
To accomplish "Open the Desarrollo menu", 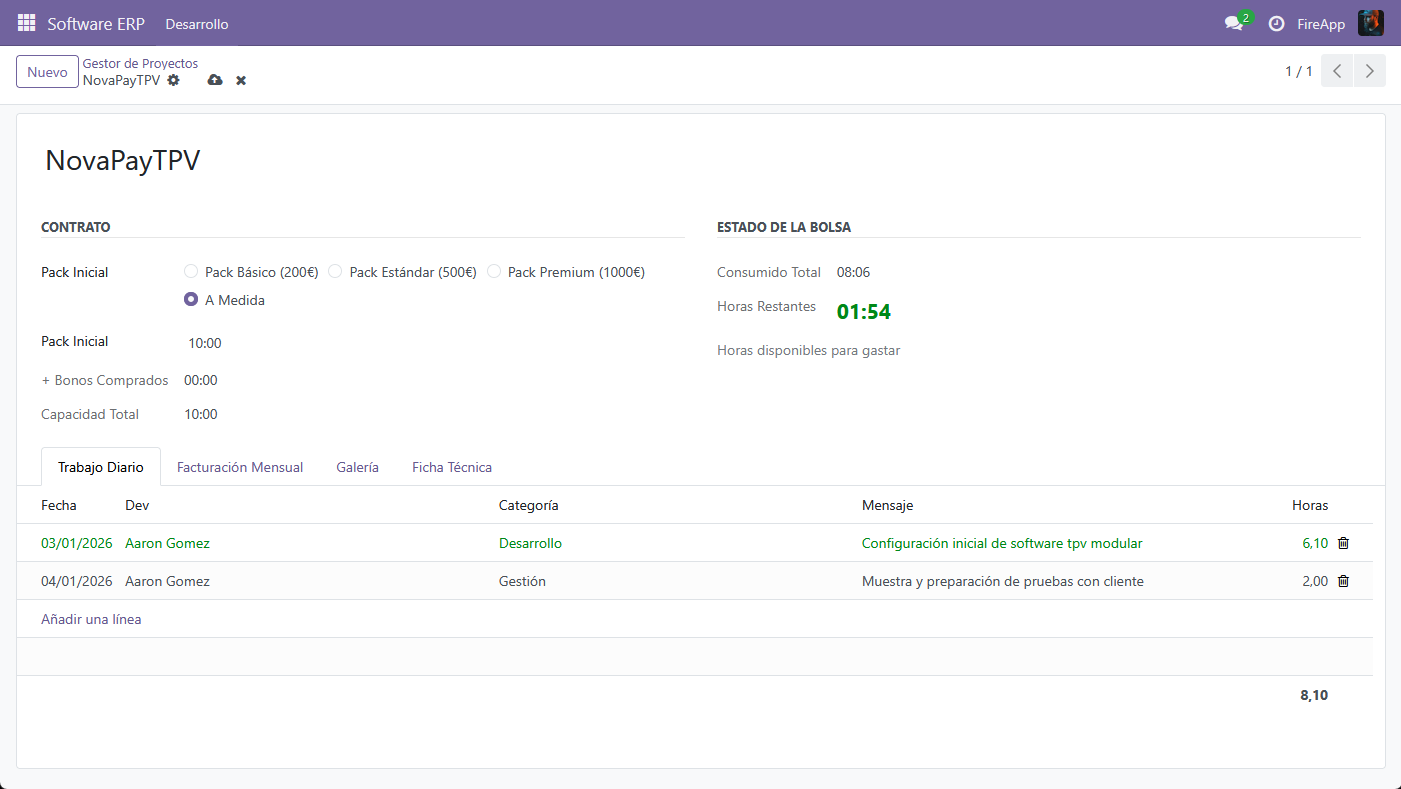I will (197, 24).
